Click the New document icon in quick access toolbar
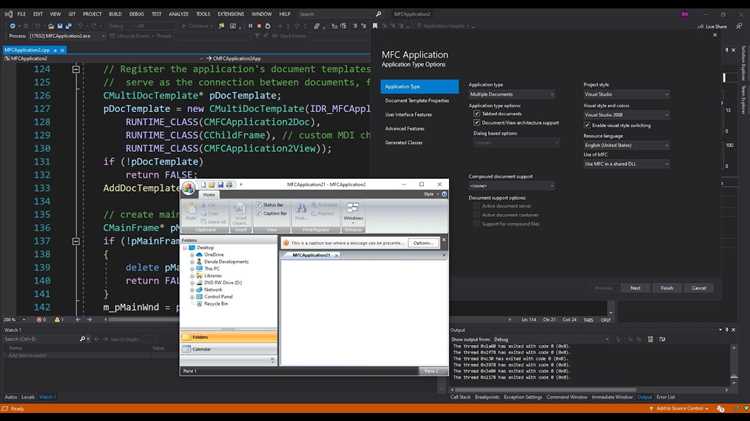This screenshot has width=750, height=421. coord(203,185)
